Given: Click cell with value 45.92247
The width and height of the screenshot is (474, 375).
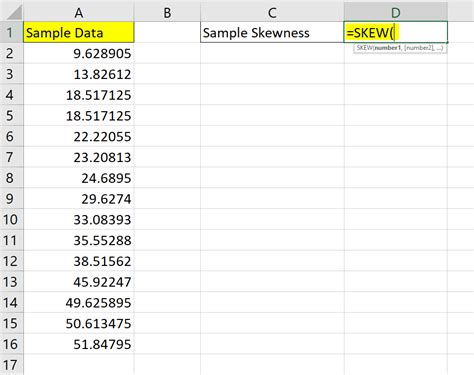Looking at the screenshot, I should (79, 282).
